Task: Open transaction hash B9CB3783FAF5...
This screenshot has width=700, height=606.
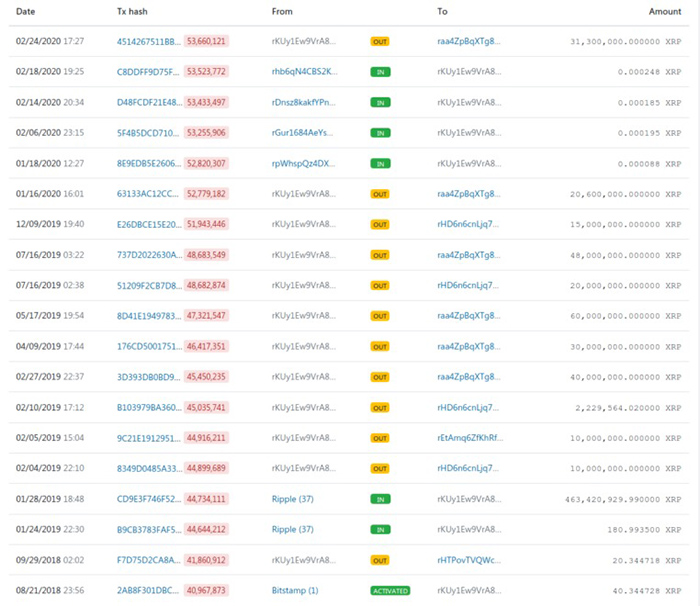Action: tap(149, 530)
